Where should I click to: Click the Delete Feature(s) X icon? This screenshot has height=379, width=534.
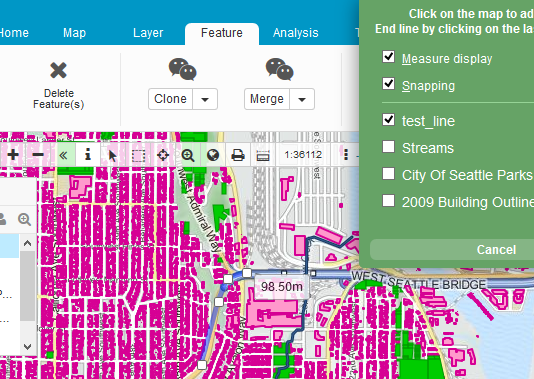[x=58, y=70]
